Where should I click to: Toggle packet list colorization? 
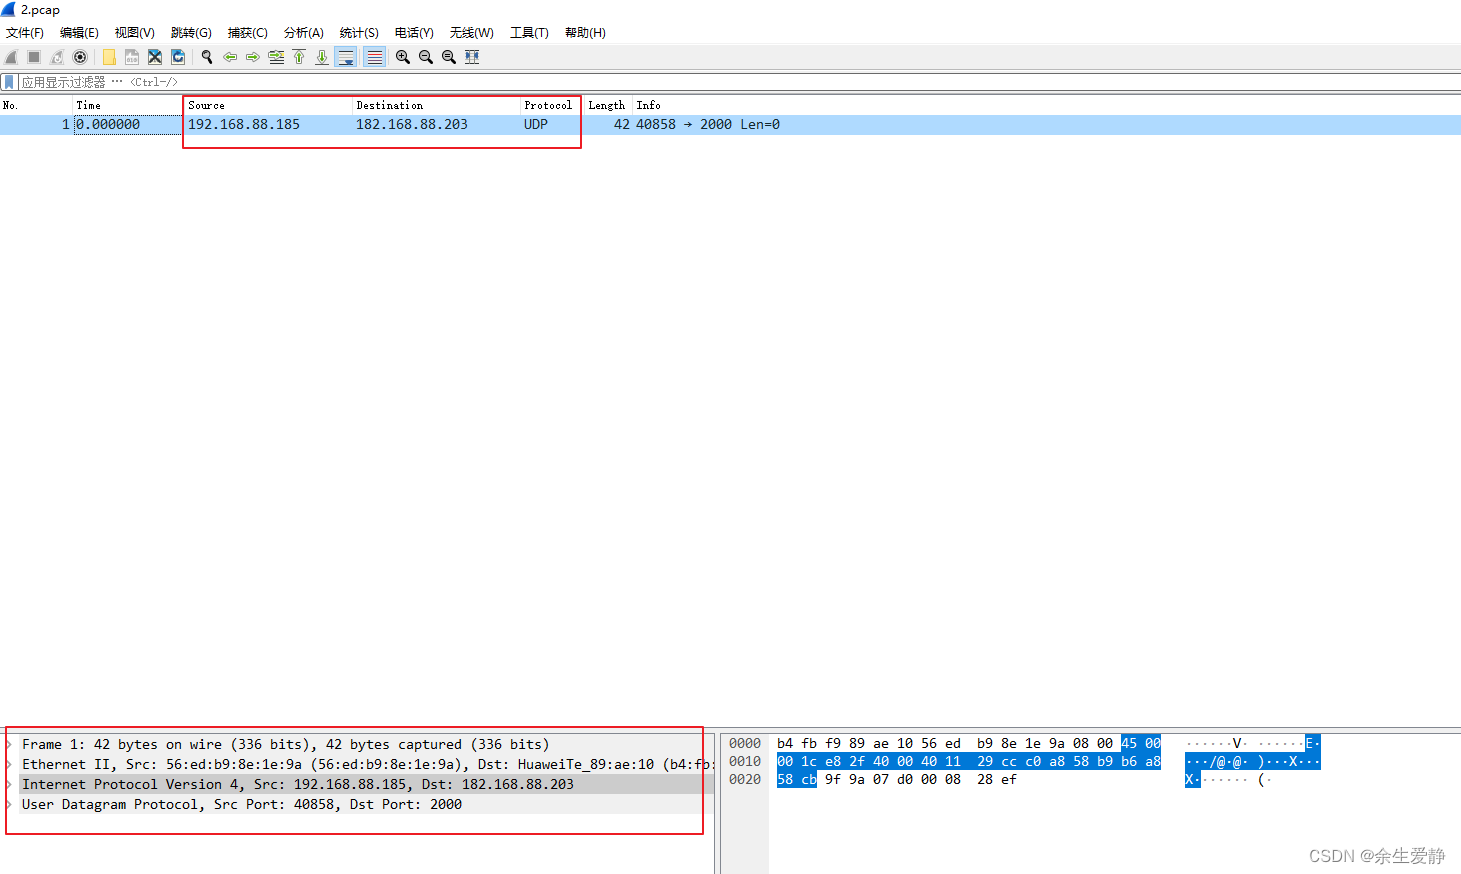[374, 57]
